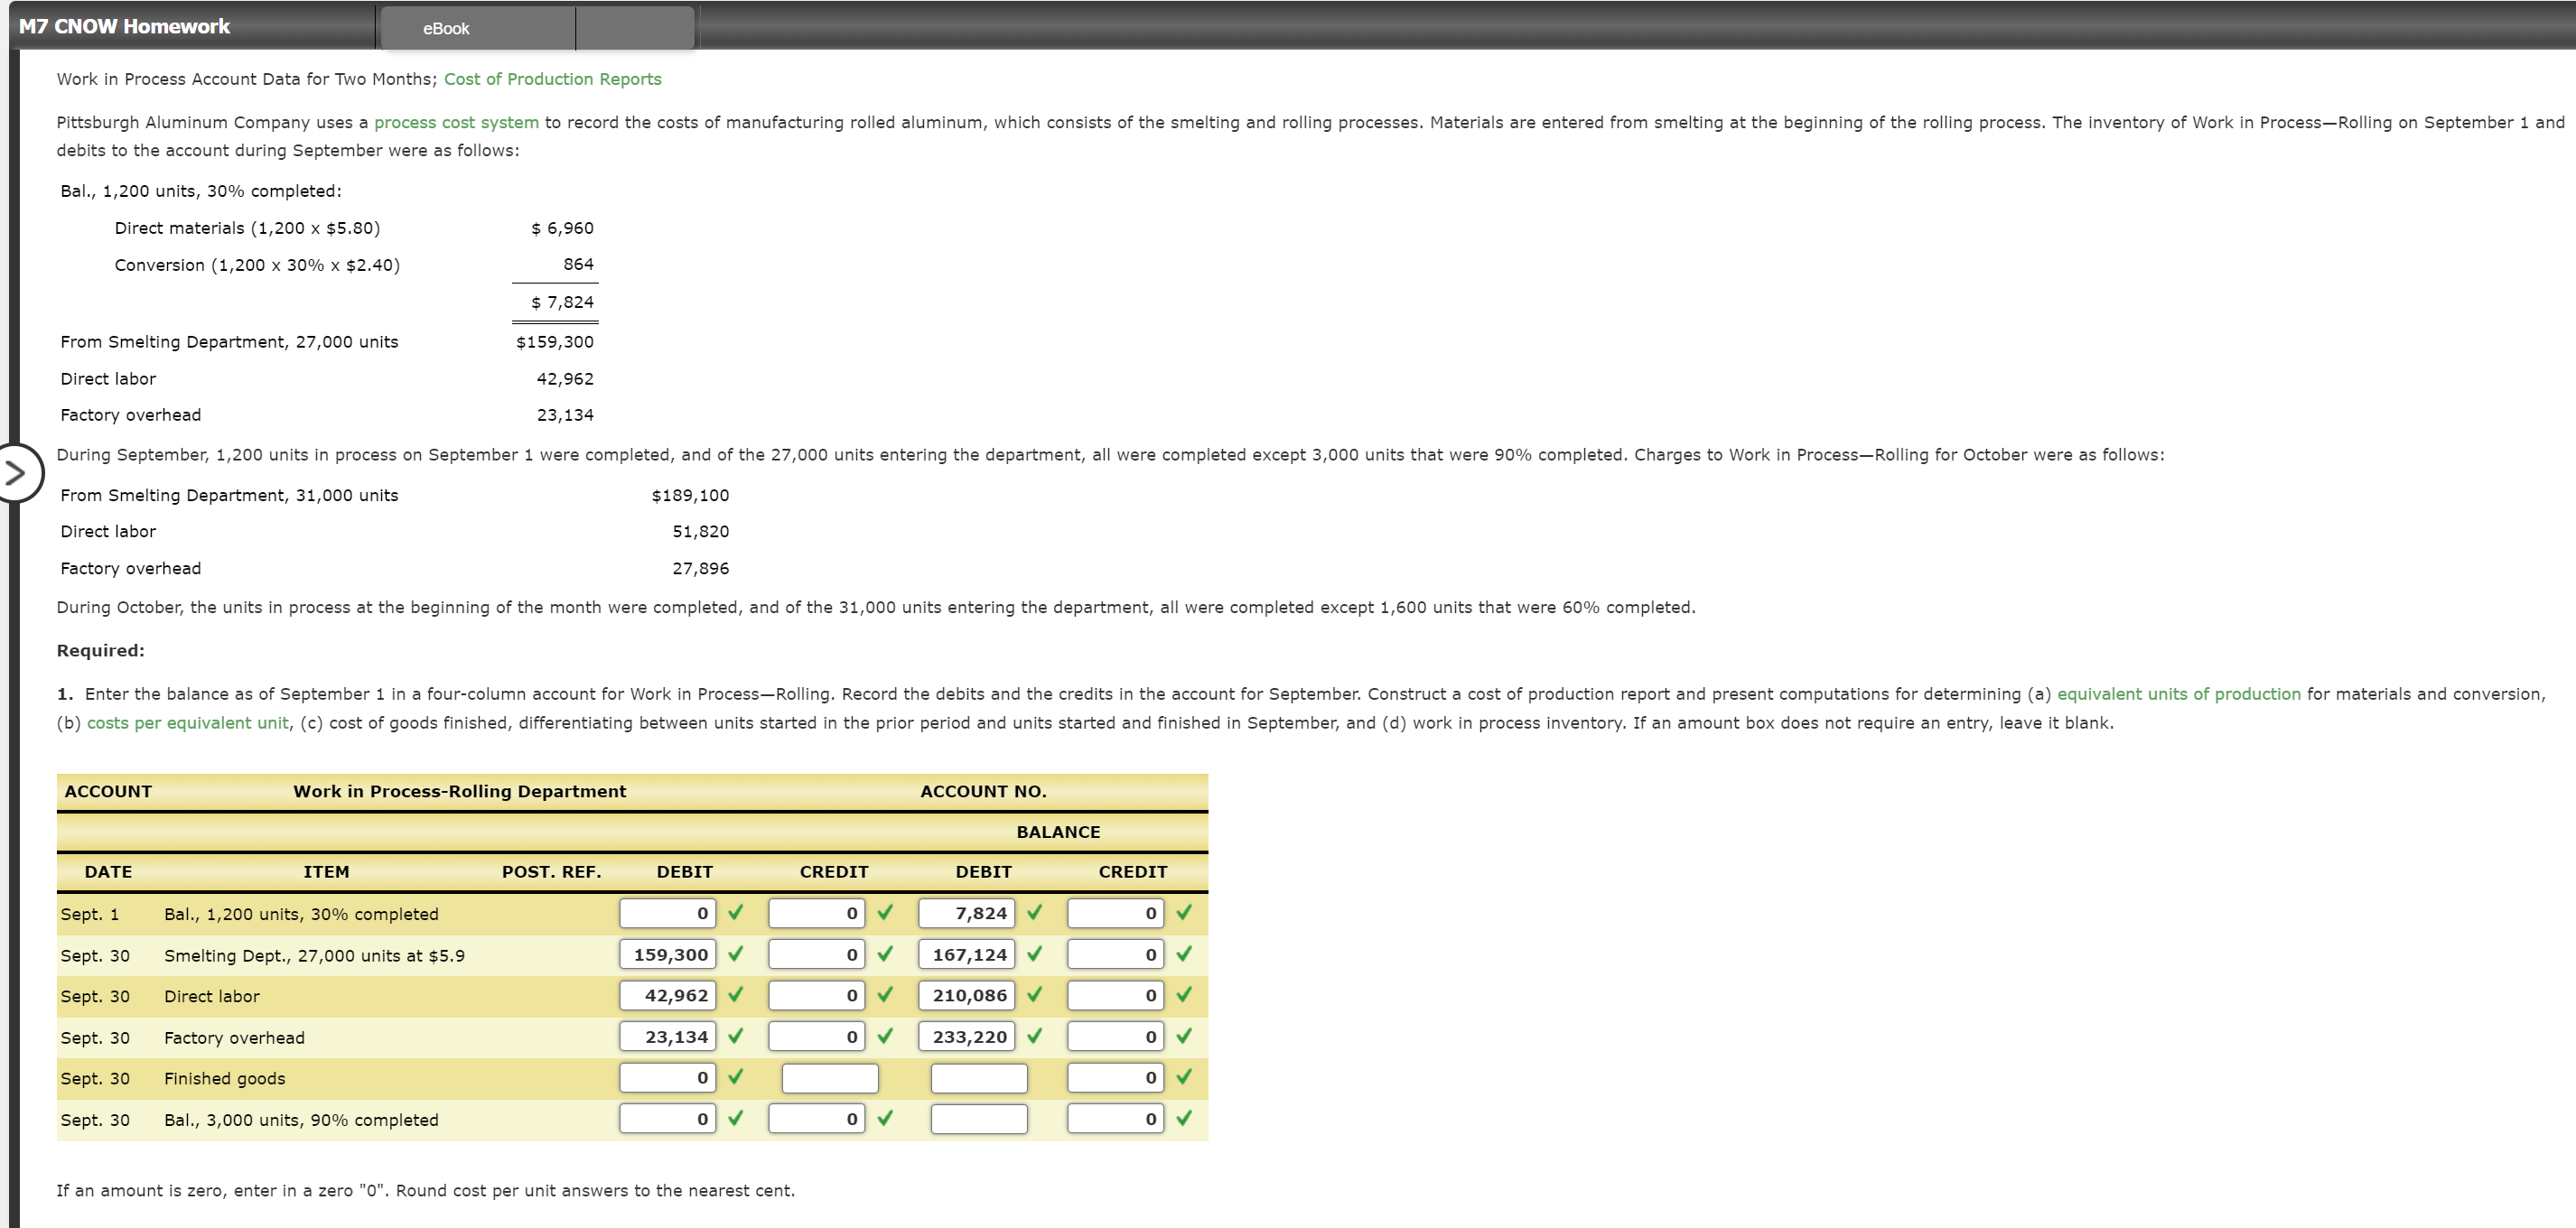Click Sept. 1 balance debit field 7,824
Viewport: 2576px width, 1228px height.
pyautogui.click(x=966, y=913)
